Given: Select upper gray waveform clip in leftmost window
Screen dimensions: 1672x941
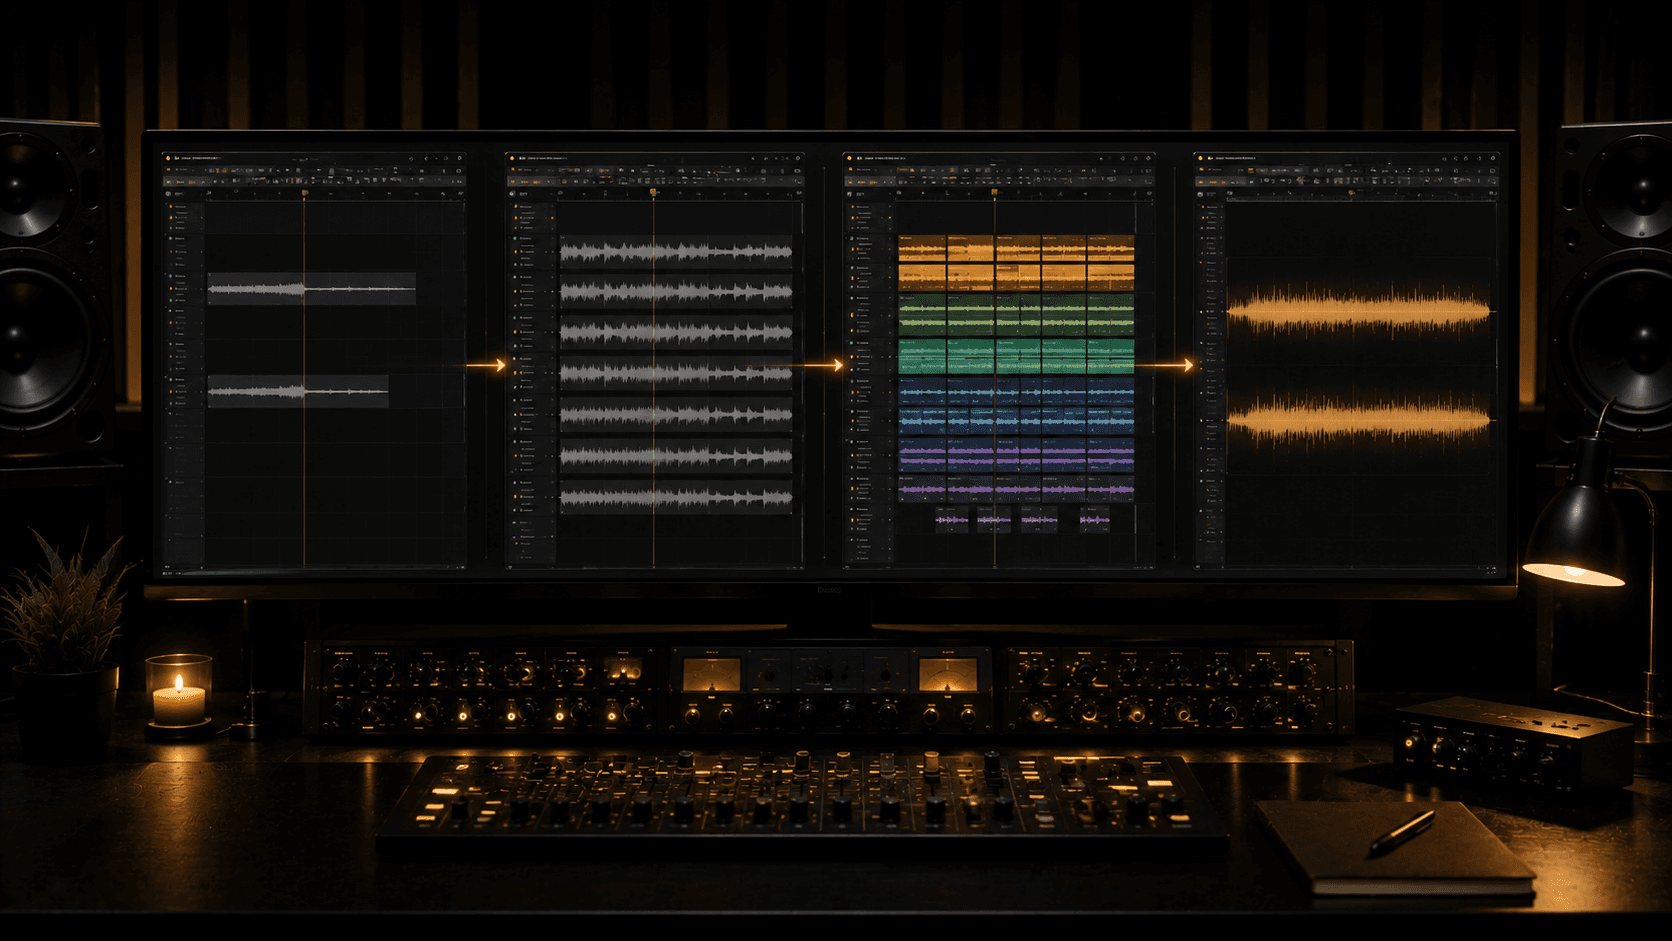Looking at the screenshot, I should [311, 289].
